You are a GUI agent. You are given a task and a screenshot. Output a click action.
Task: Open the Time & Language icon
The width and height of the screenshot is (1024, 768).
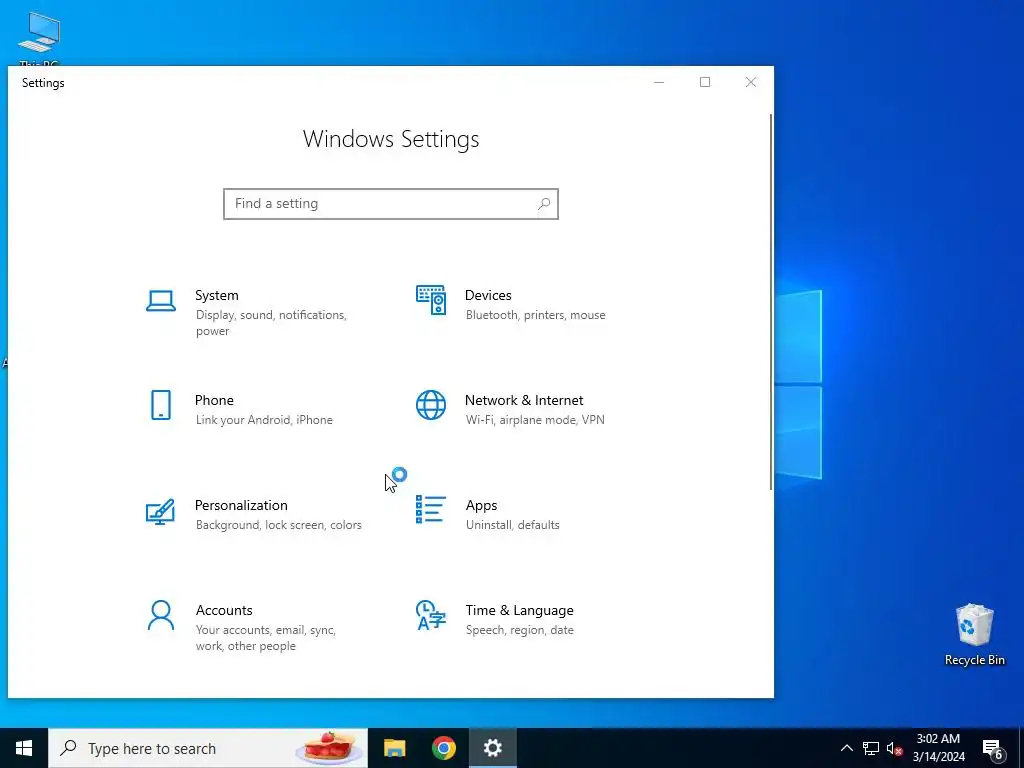coord(431,615)
